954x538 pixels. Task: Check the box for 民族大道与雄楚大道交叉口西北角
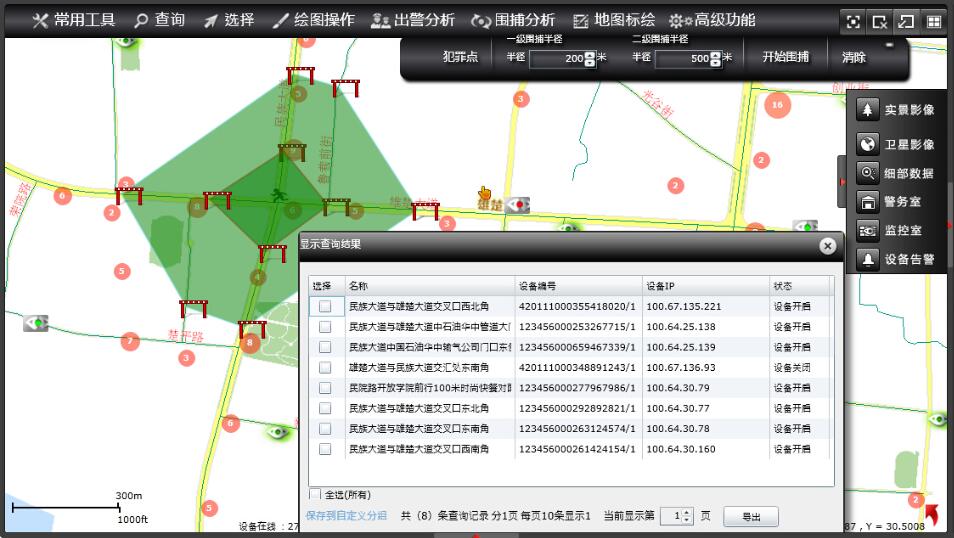[x=325, y=306]
